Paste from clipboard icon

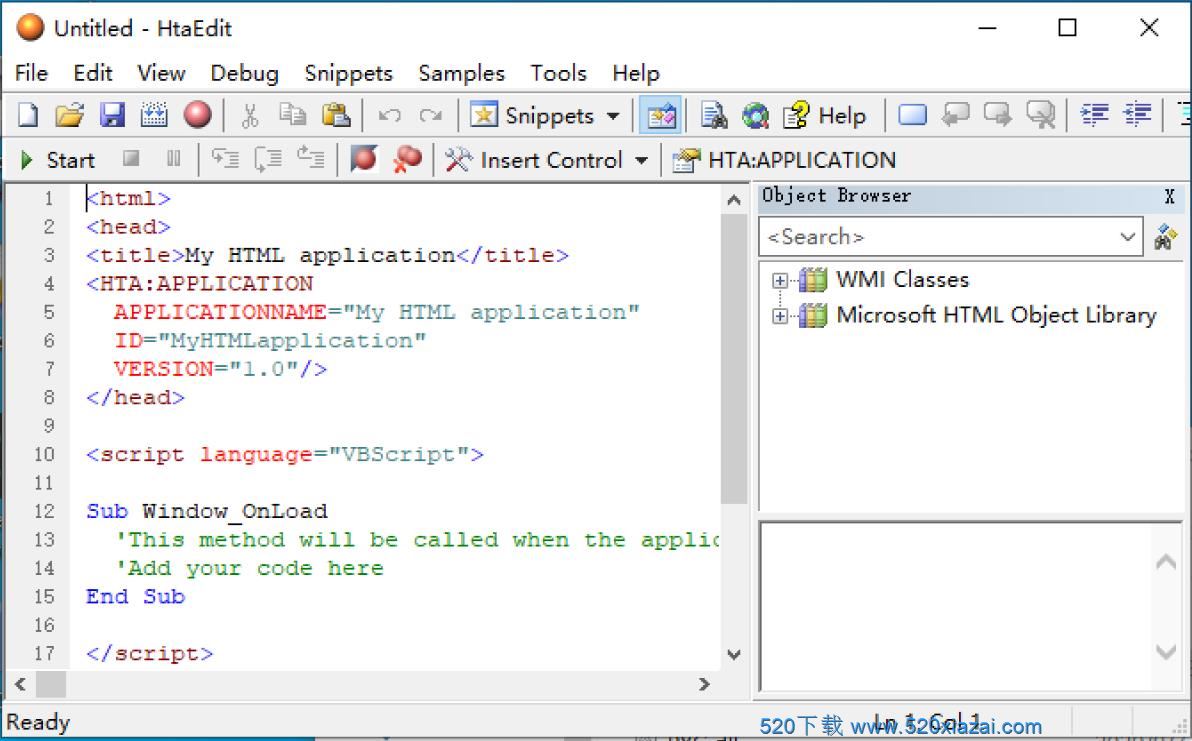click(336, 116)
